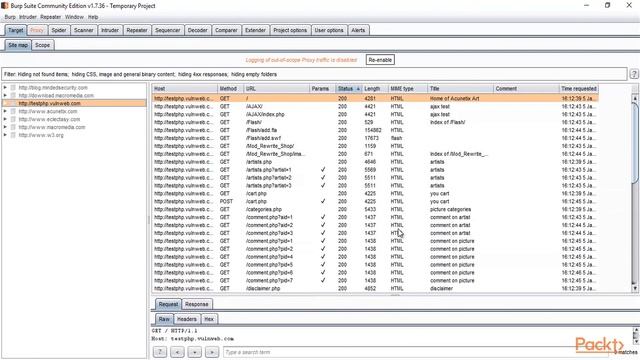
Task: Expand the www.macromedia.com tree node
Action: (x=5, y=127)
